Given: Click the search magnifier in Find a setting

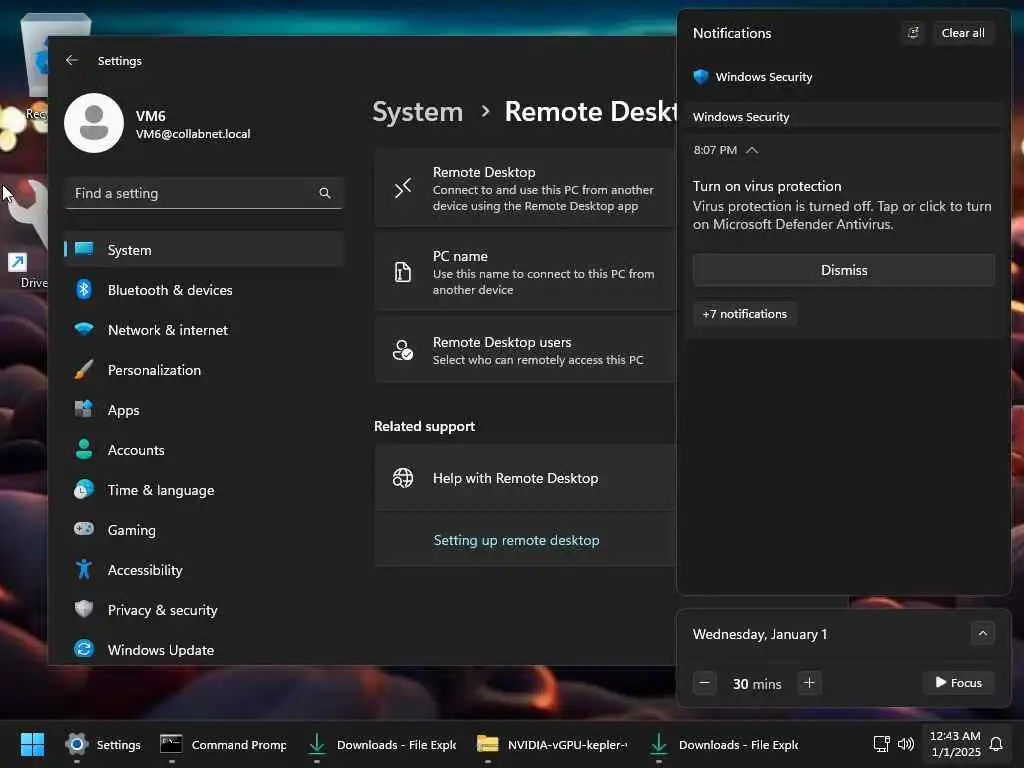Looking at the screenshot, I should coord(325,193).
